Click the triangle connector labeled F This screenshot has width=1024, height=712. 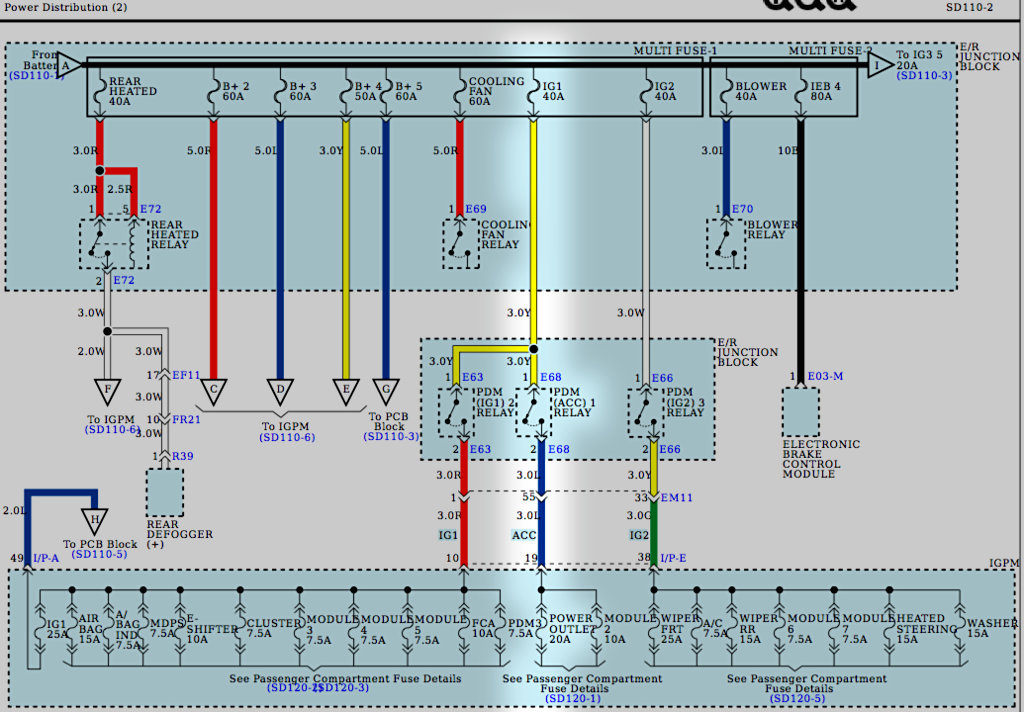pyautogui.click(x=107, y=387)
